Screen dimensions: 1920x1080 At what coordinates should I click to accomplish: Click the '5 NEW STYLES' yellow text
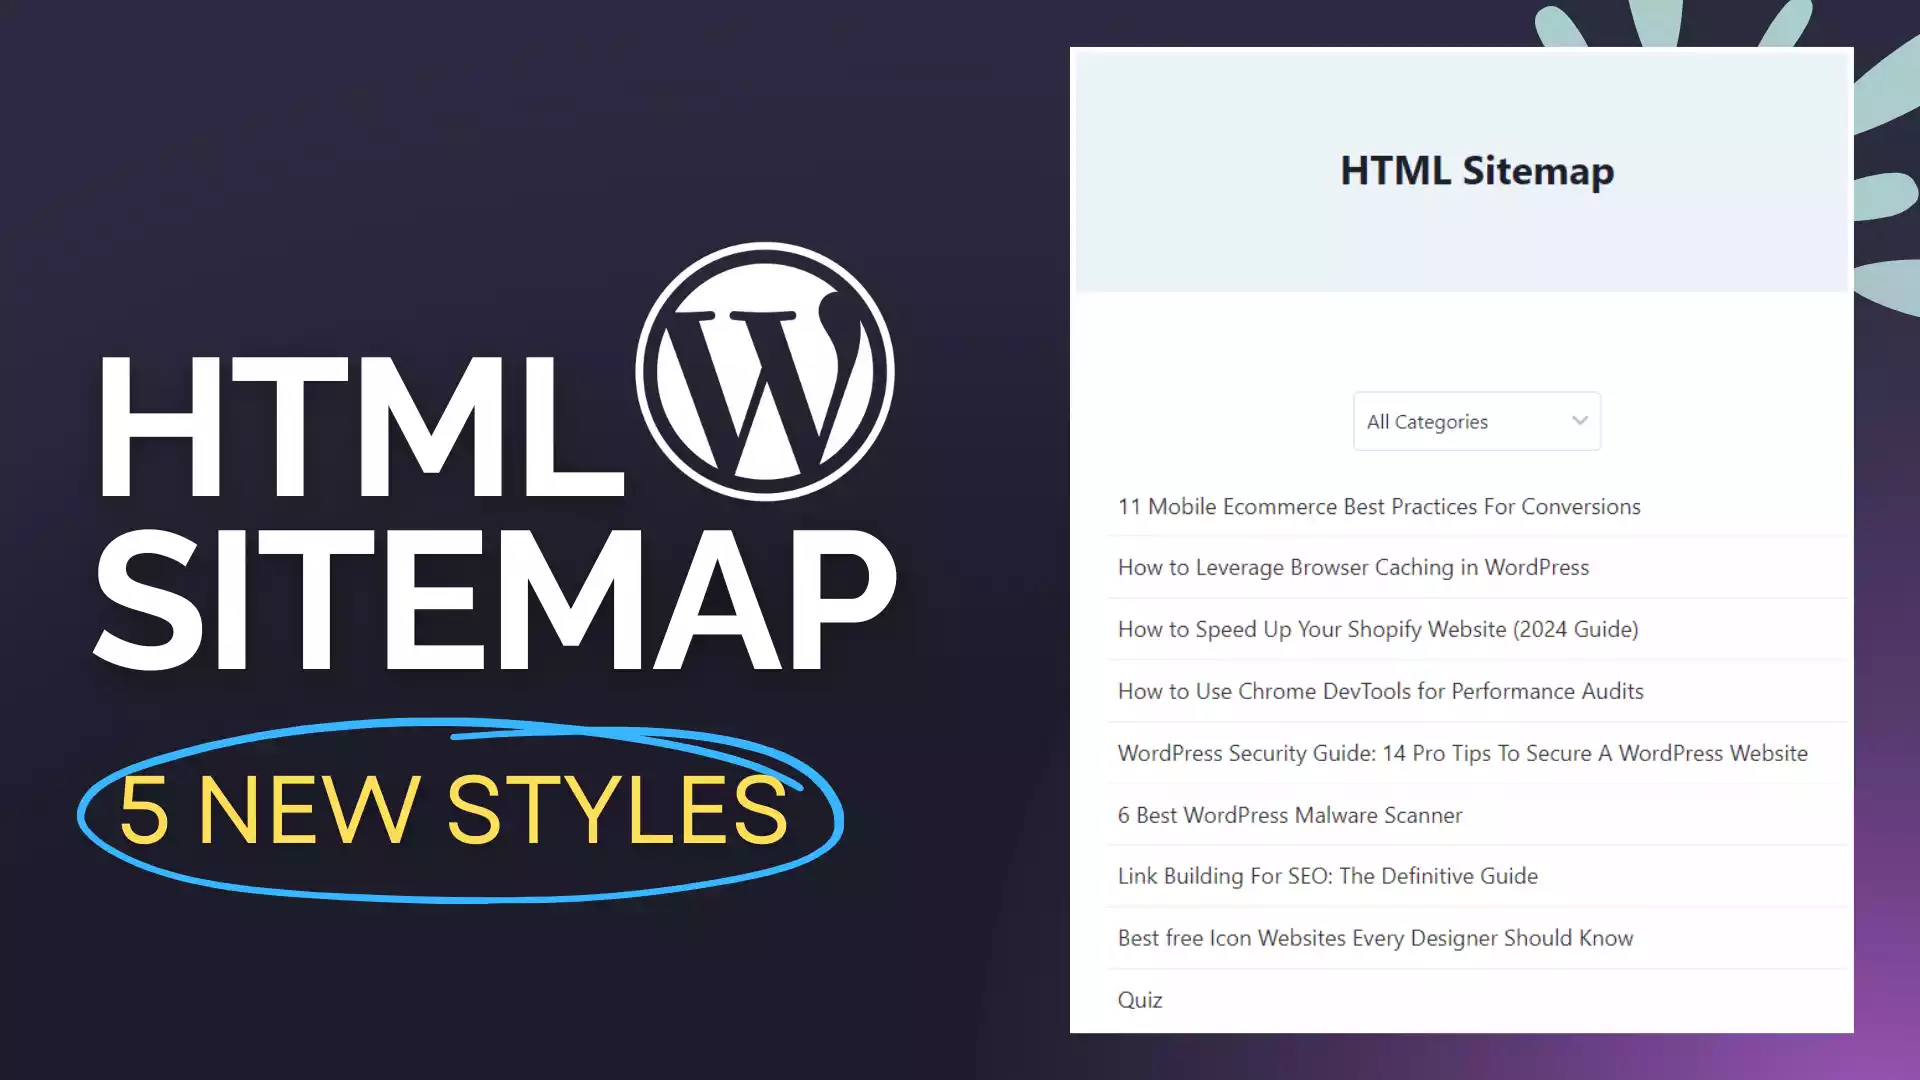point(453,810)
